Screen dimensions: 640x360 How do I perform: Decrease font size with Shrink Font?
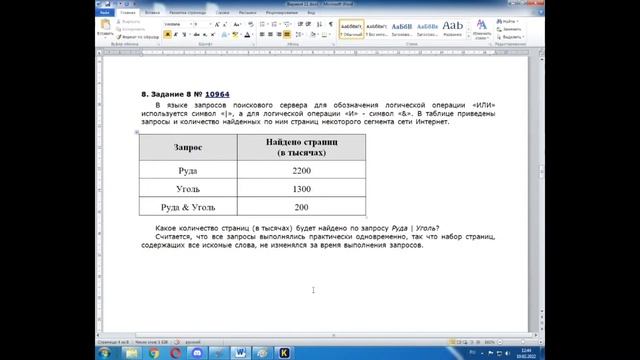click(225, 25)
